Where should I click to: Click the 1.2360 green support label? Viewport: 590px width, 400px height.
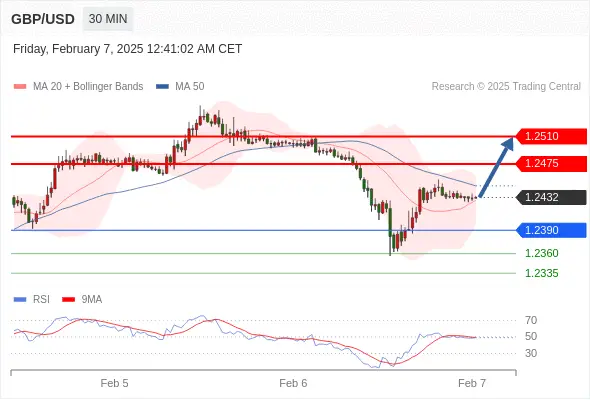pyautogui.click(x=541, y=253)
